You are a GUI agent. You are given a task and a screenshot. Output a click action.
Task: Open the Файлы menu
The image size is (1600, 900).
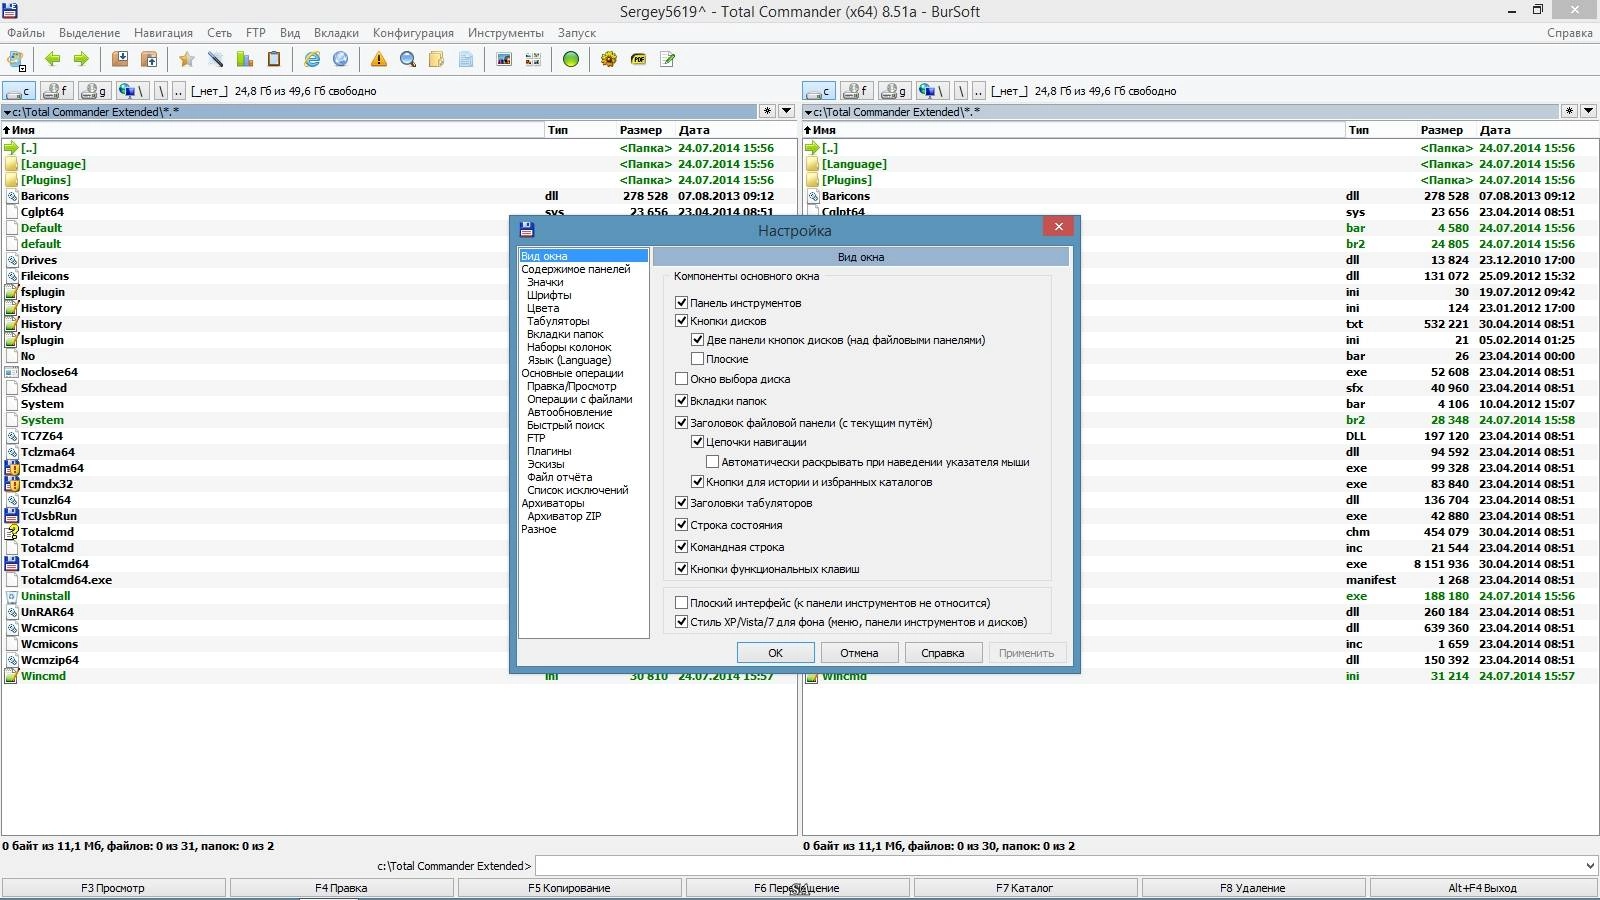coord(26,33)
